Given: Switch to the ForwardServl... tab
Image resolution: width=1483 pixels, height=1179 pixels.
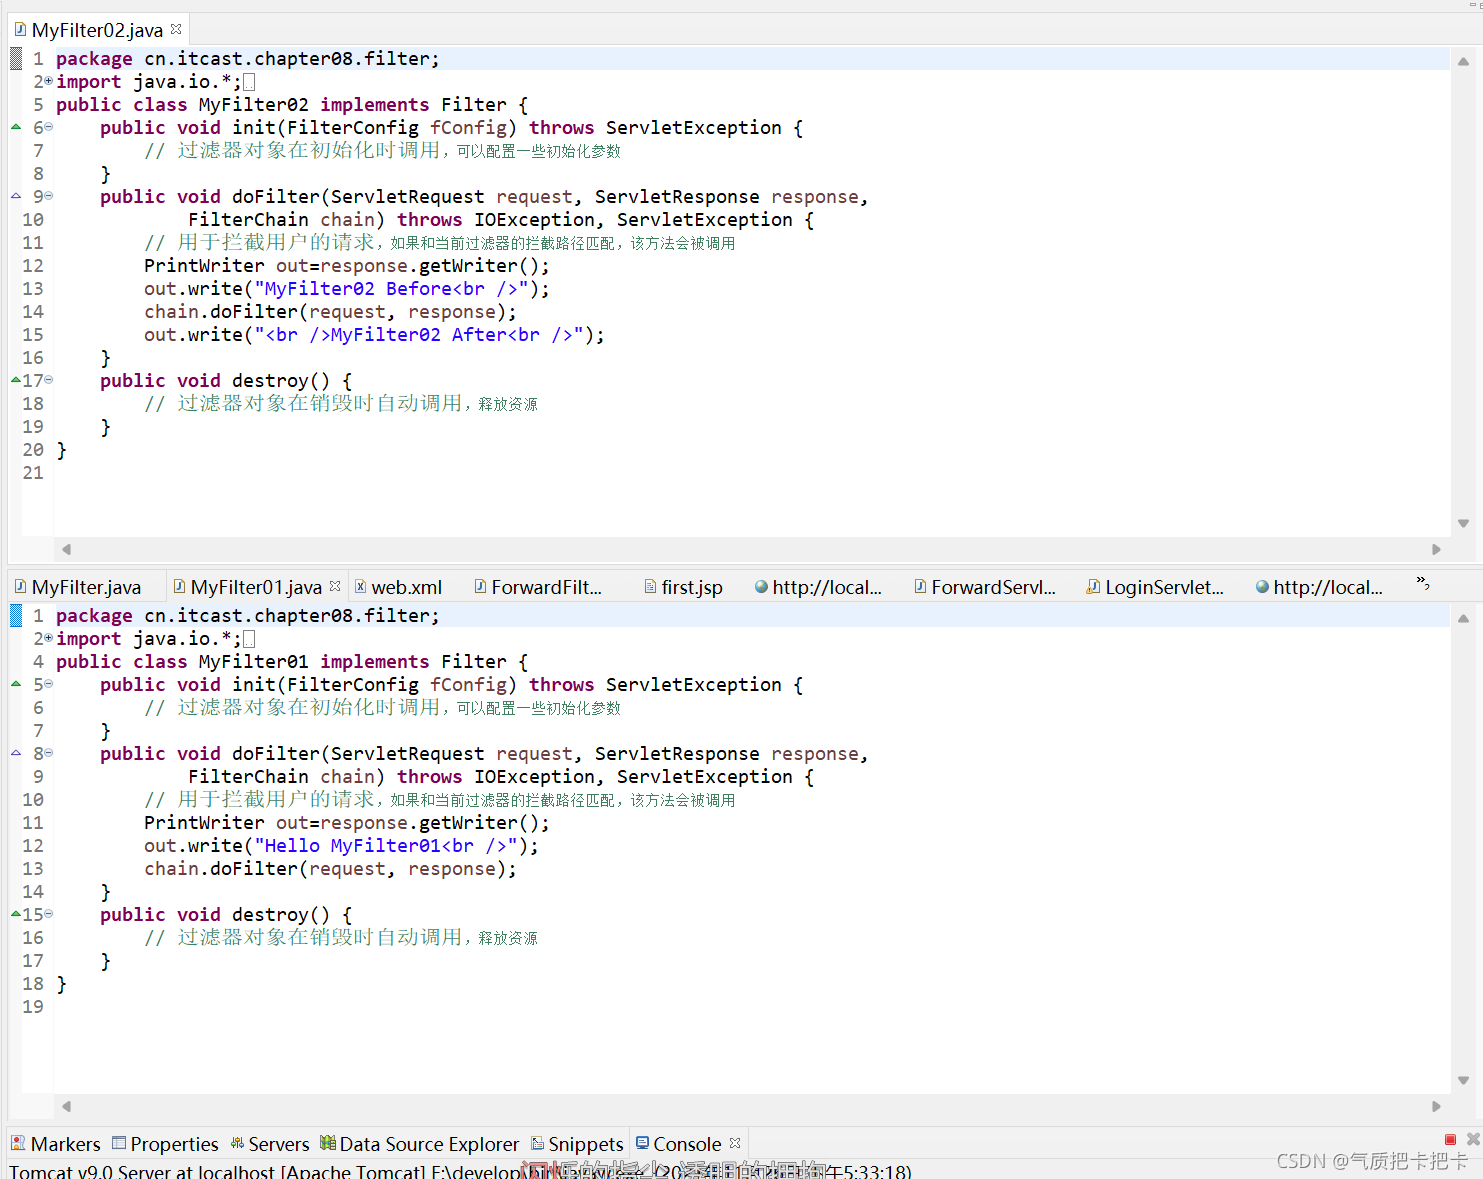Looking at the screenshot, I should point(985,587).
